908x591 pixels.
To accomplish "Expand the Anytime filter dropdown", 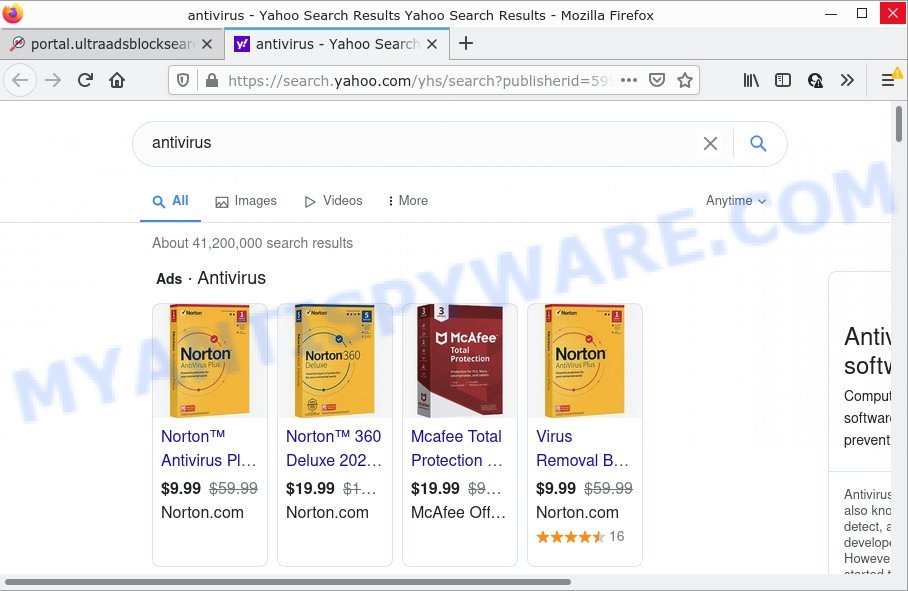I will point(736,201).
